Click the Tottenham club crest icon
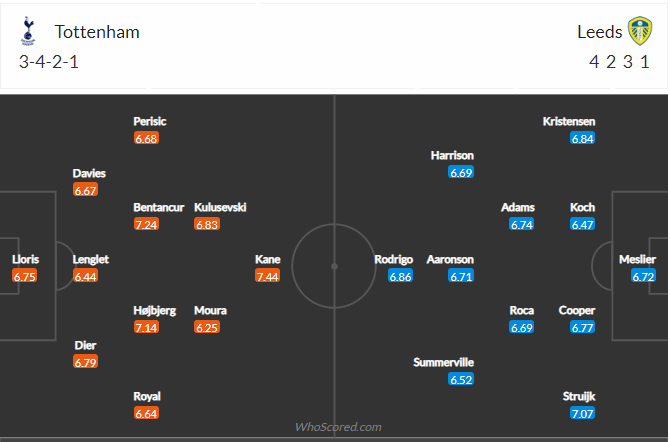Viewport: 670px width, 442px height. click(x=28, y=31)
